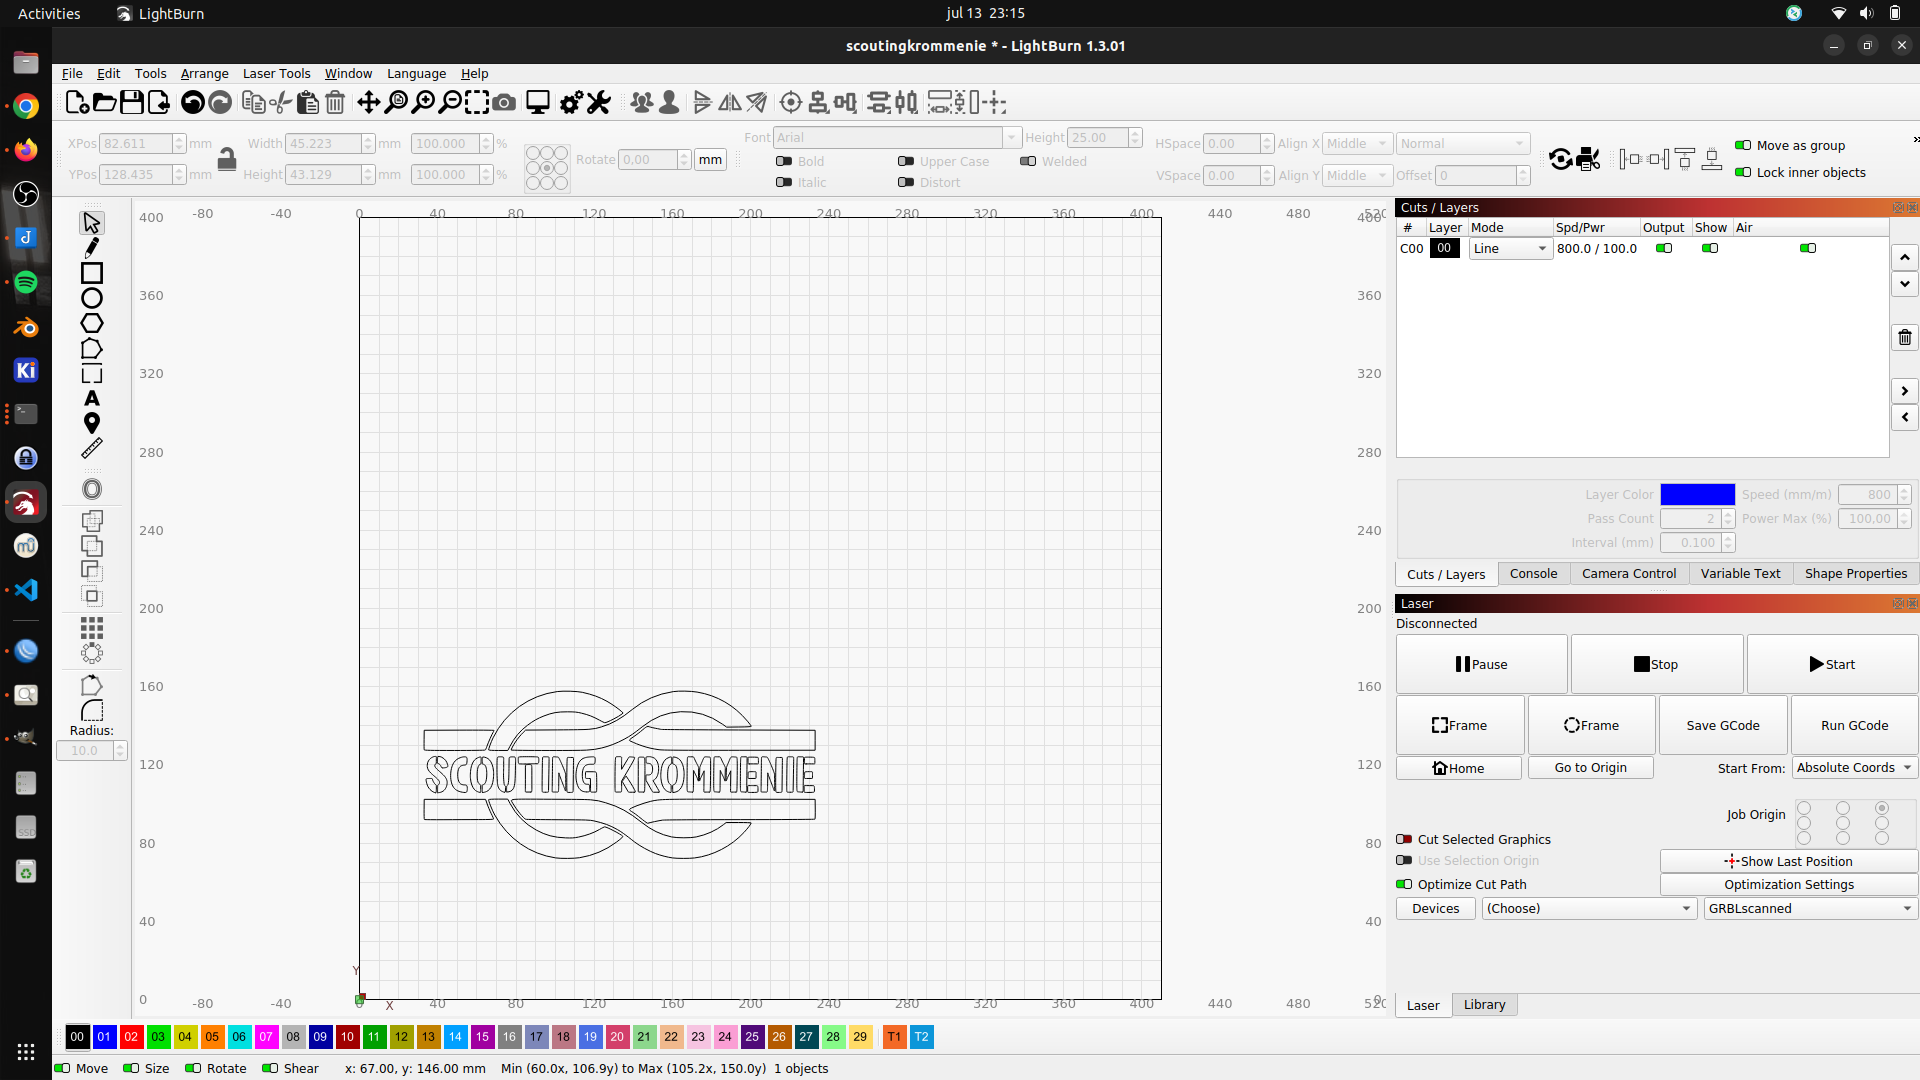Pick red layer 02 palette swatch
Viewport: 1920px width, 1080px height.
pyautogui.click(x=131, y=1037)
